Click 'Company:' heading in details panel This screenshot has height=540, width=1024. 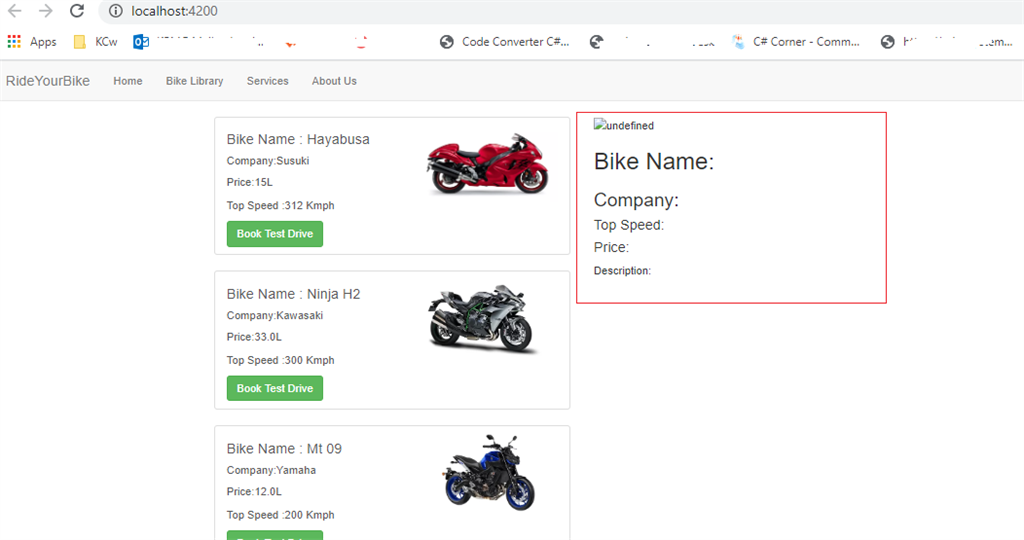click(x=636, y=200)
